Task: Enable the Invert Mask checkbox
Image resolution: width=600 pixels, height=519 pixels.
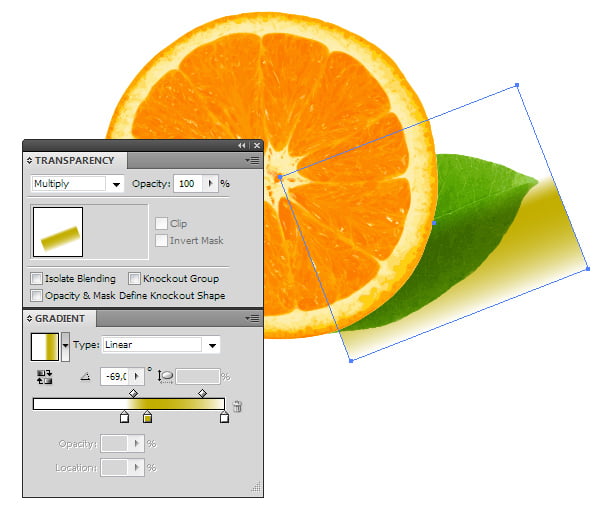Action: 161,240
